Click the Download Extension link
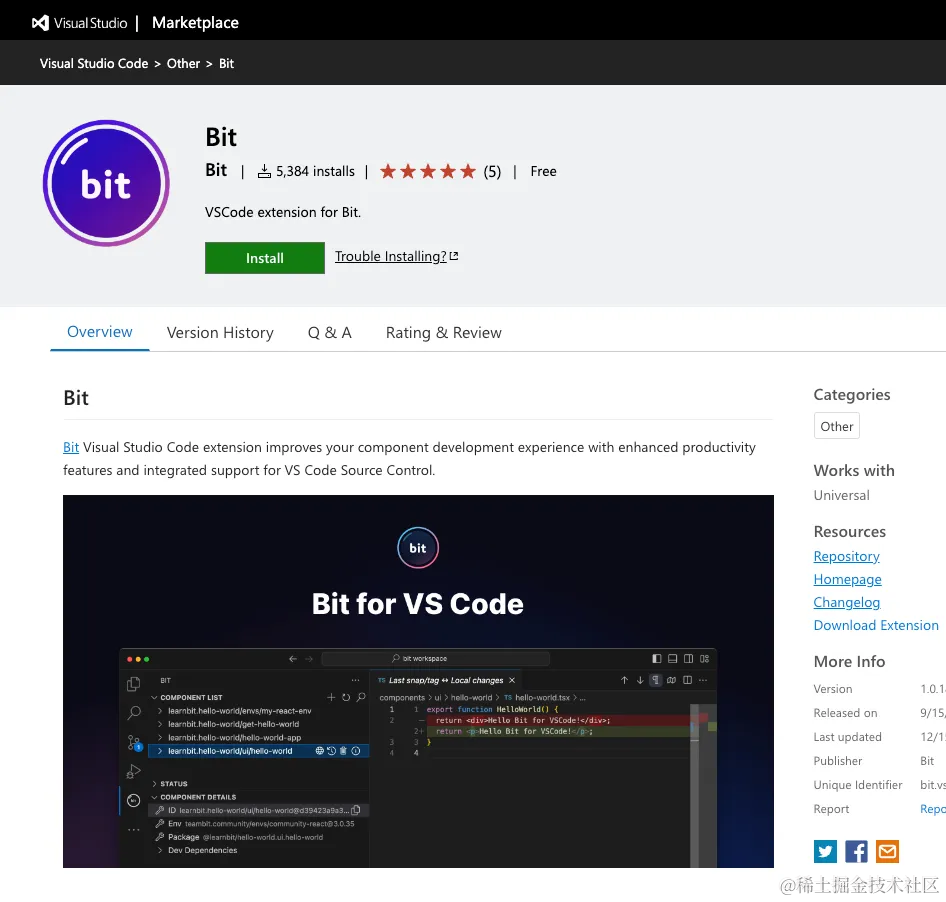 876,625
